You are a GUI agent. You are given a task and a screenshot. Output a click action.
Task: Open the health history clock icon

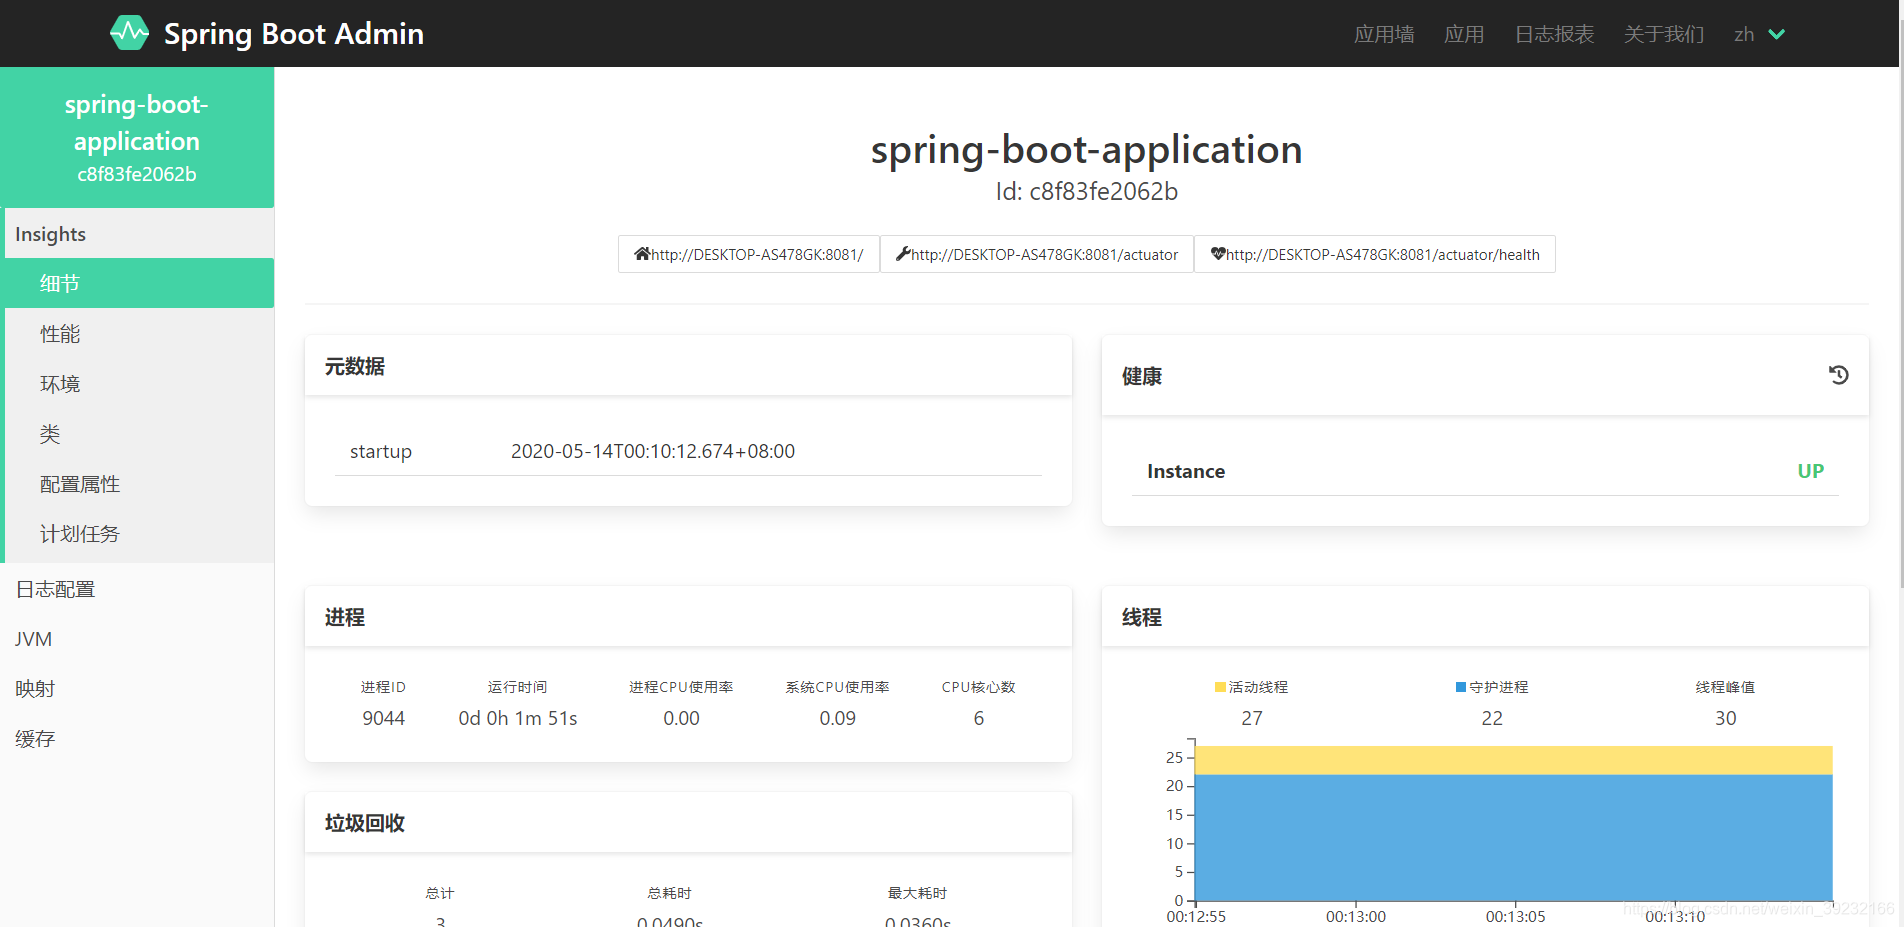[1838, 375]
